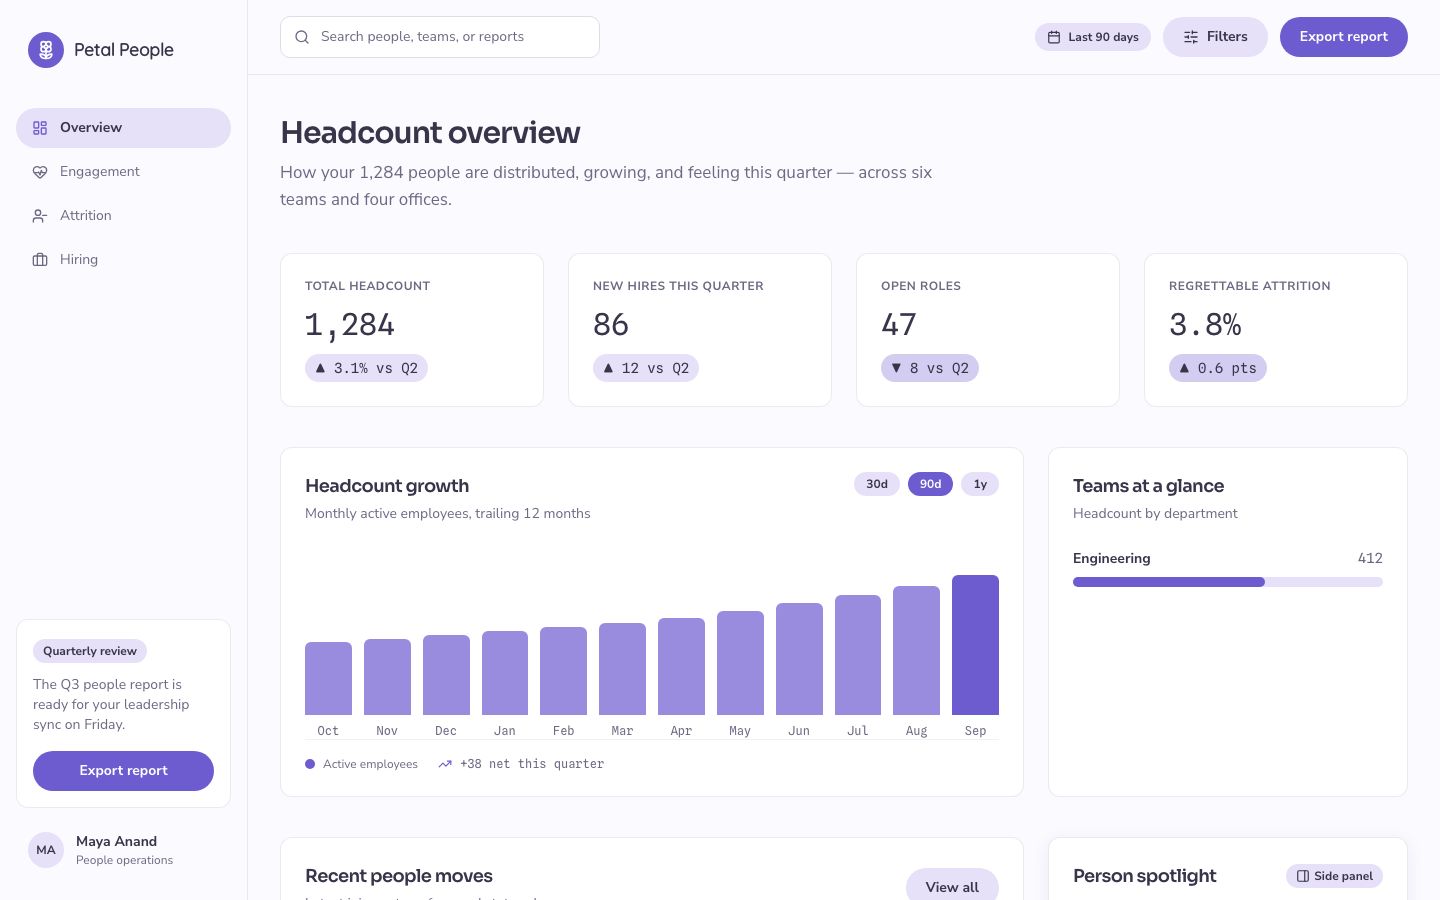The height and width of the screenshot is (900, 1440).
Task: Click the Mar bar in headcount chart
Action: point(622,669)
